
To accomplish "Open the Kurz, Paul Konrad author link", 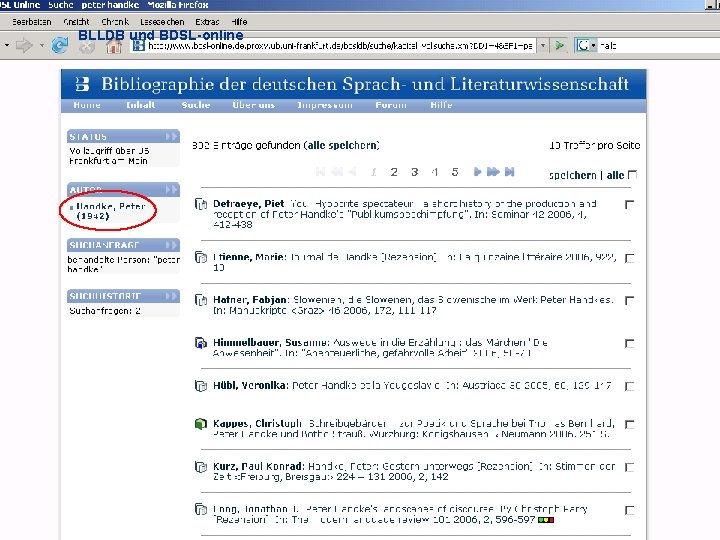I will (259, 467).
